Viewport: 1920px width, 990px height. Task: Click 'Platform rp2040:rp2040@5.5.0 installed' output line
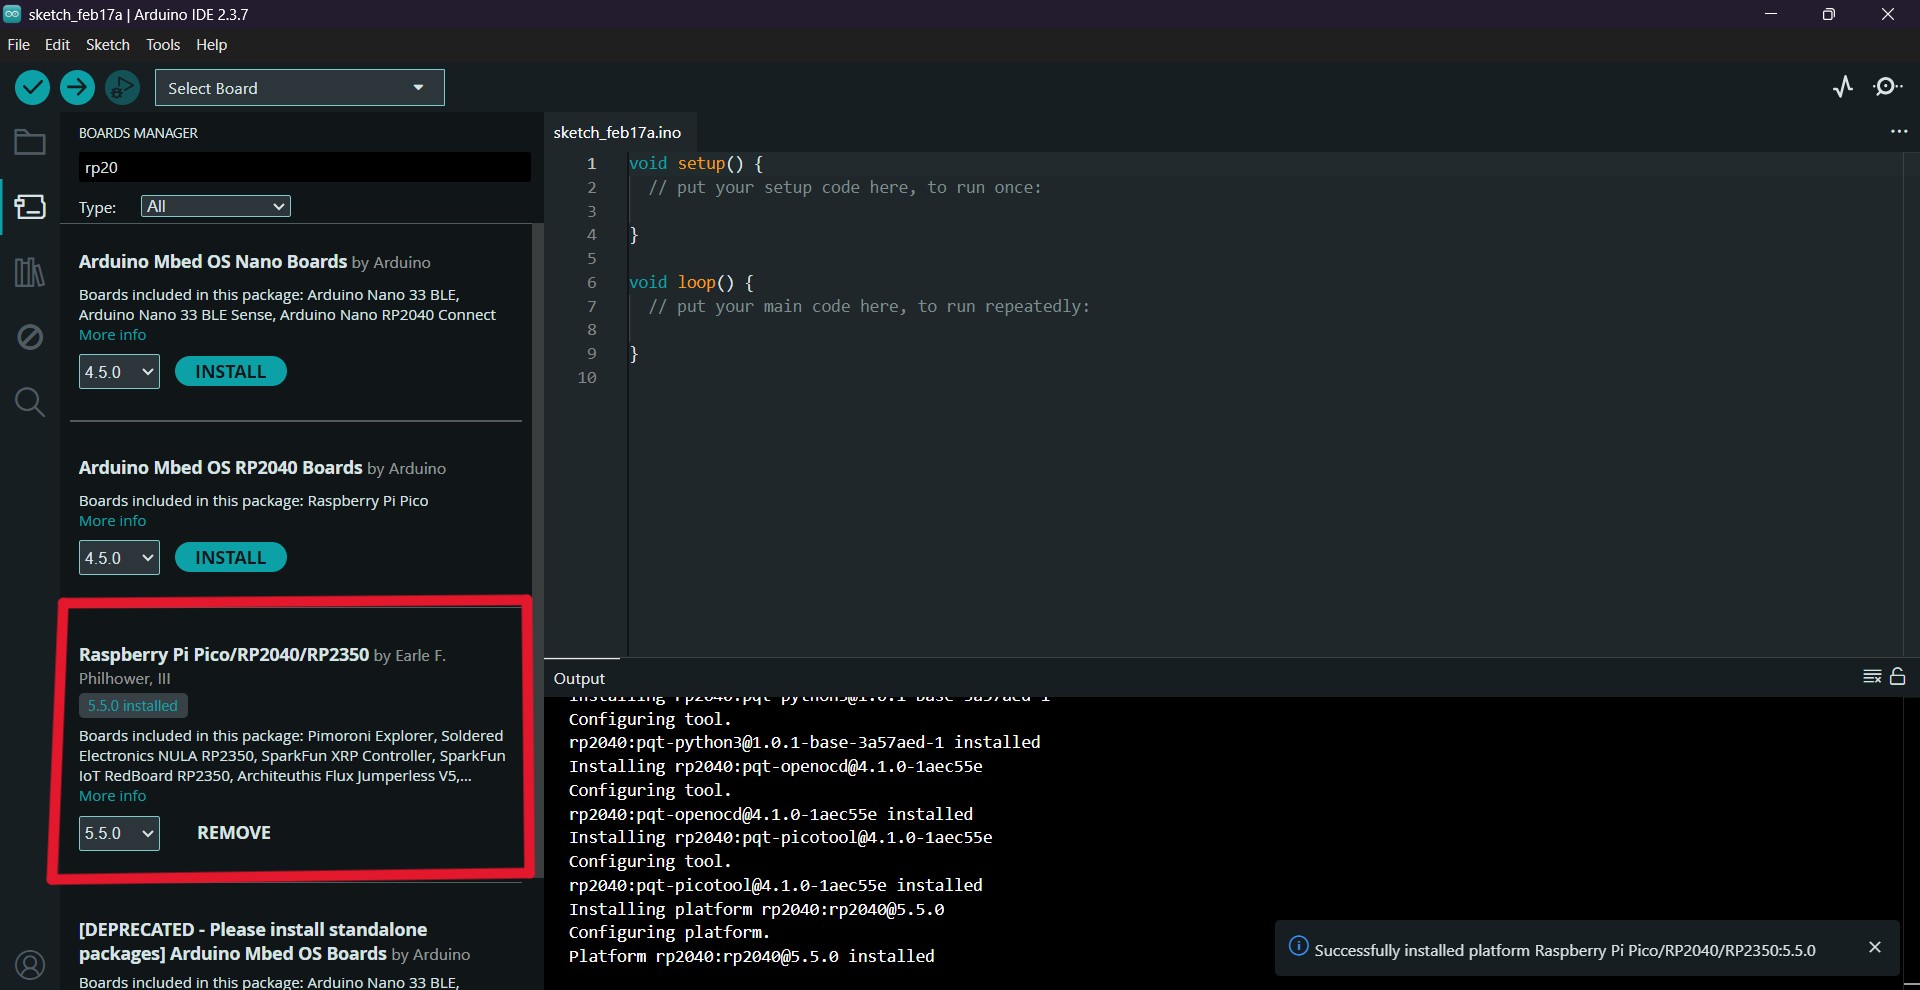(x=752, y=956)
